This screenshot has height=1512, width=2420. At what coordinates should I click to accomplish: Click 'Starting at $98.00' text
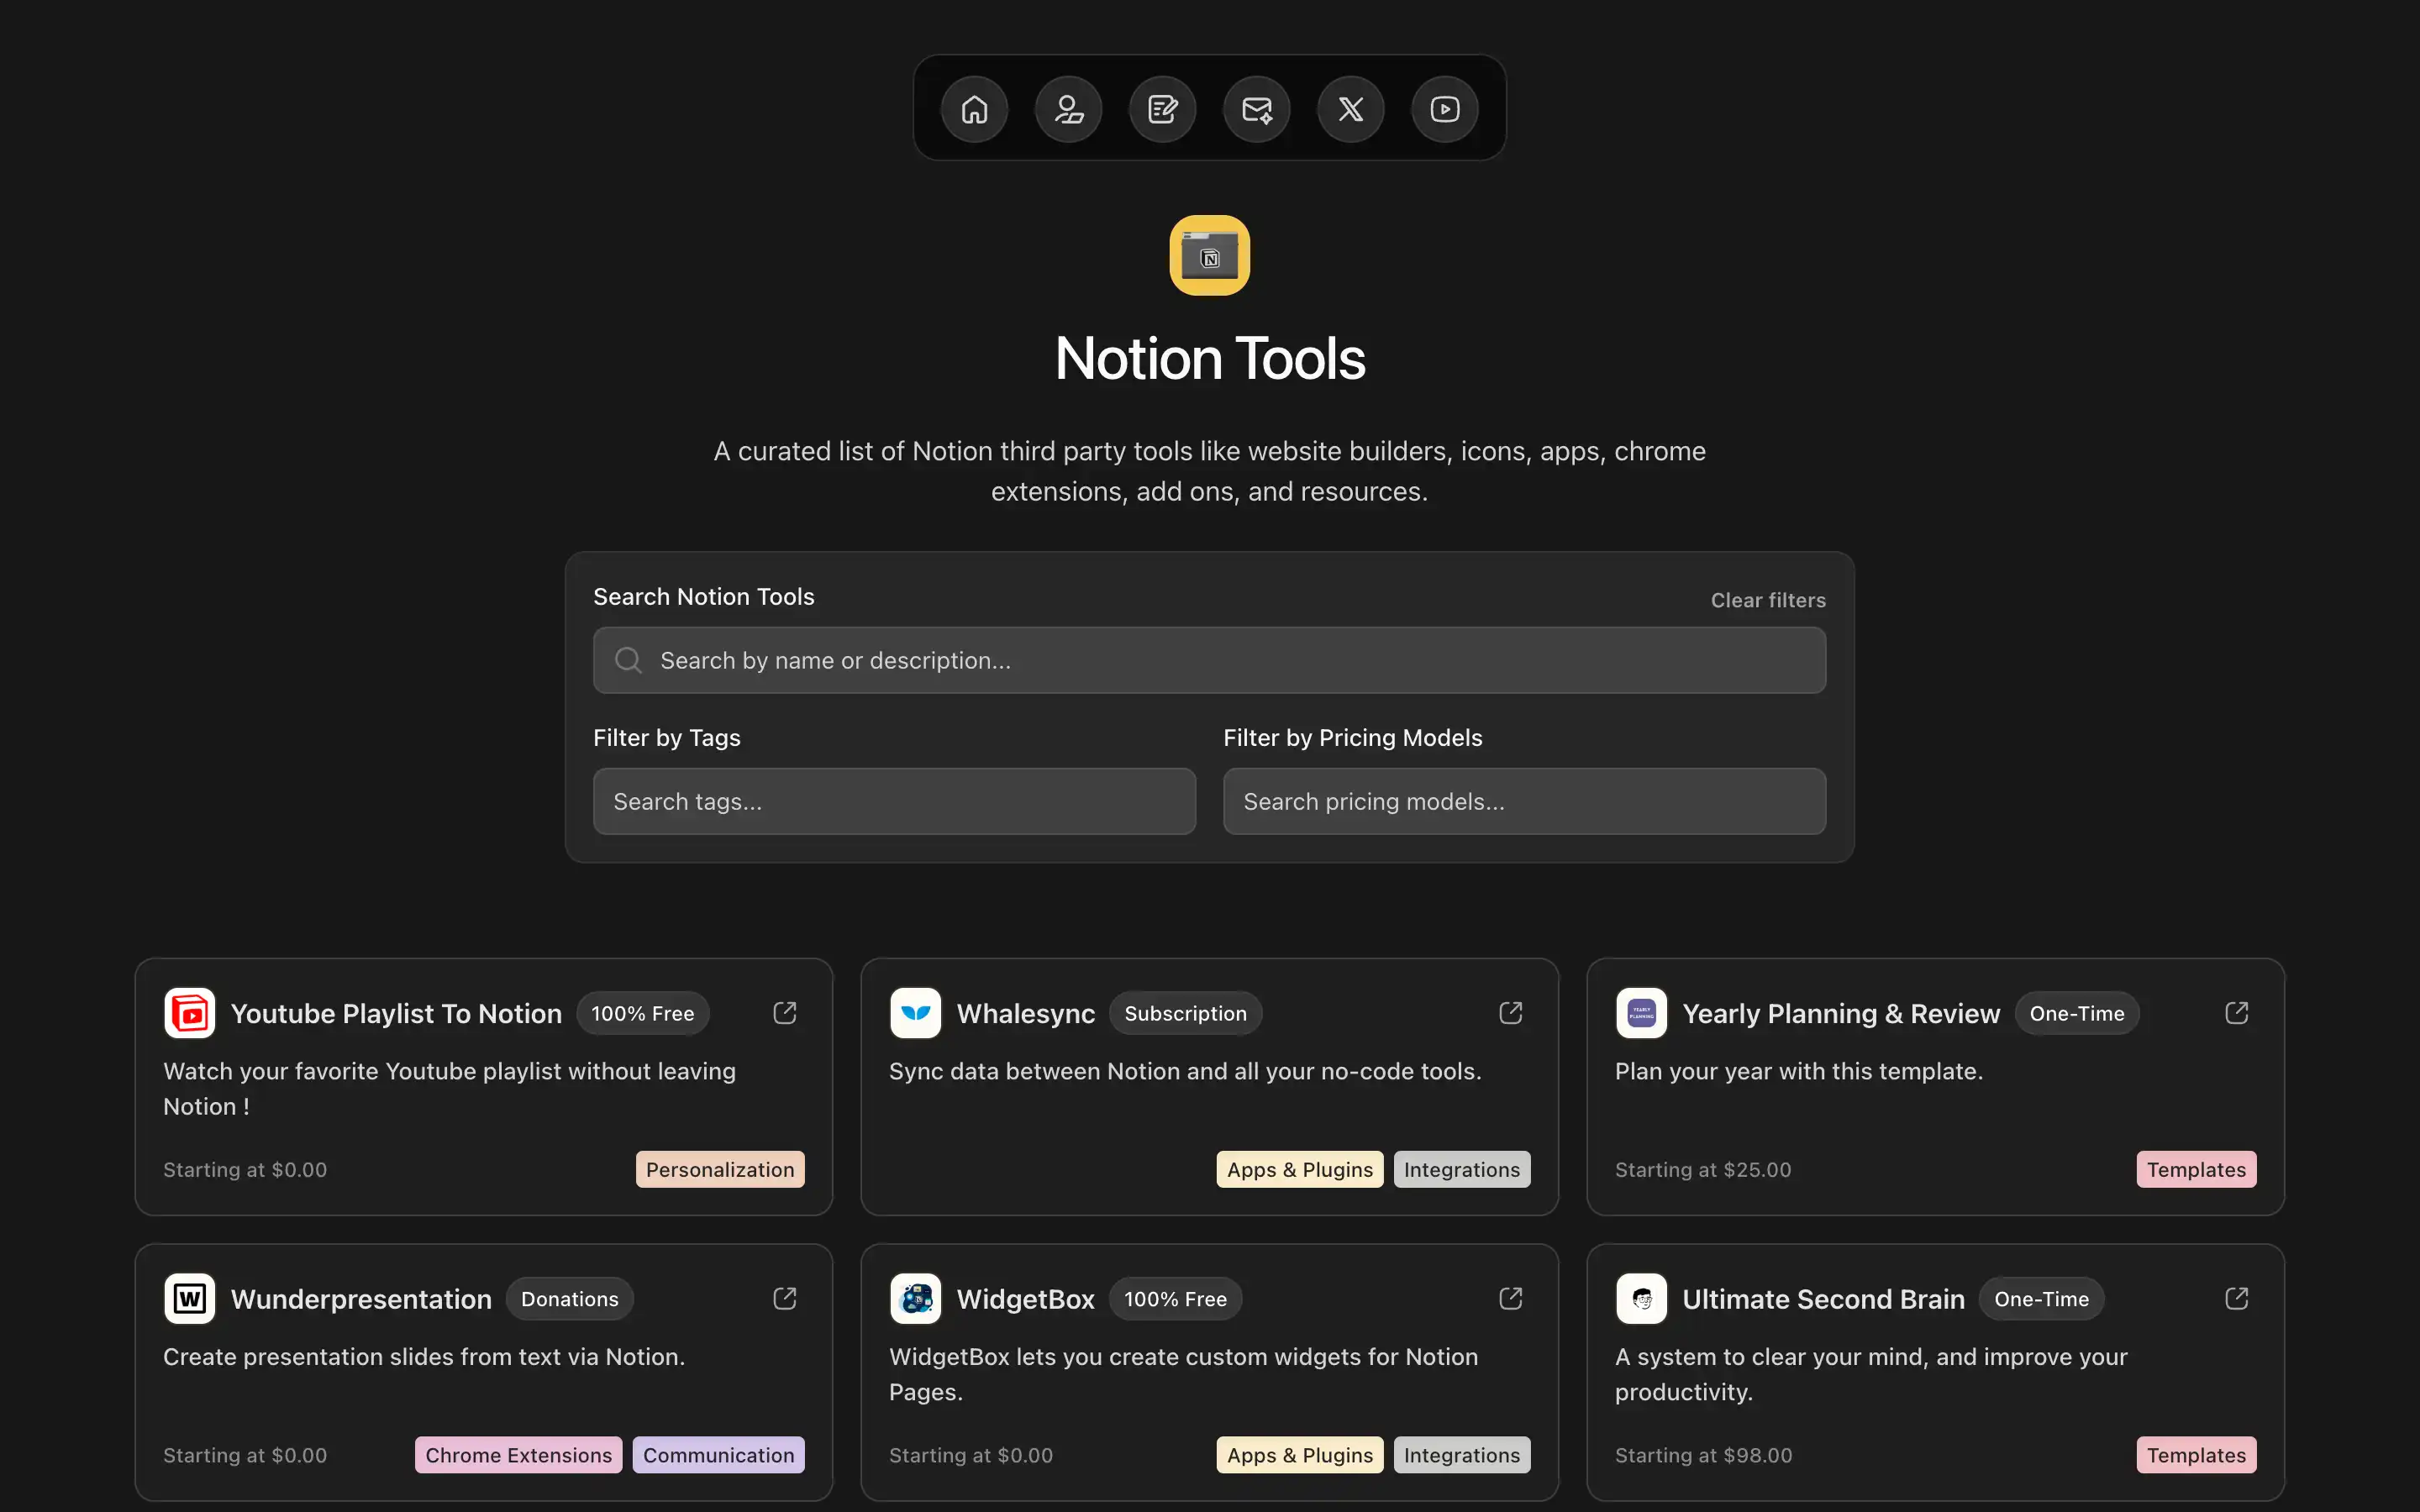pyautogui.click(x=1703, y=1454)
